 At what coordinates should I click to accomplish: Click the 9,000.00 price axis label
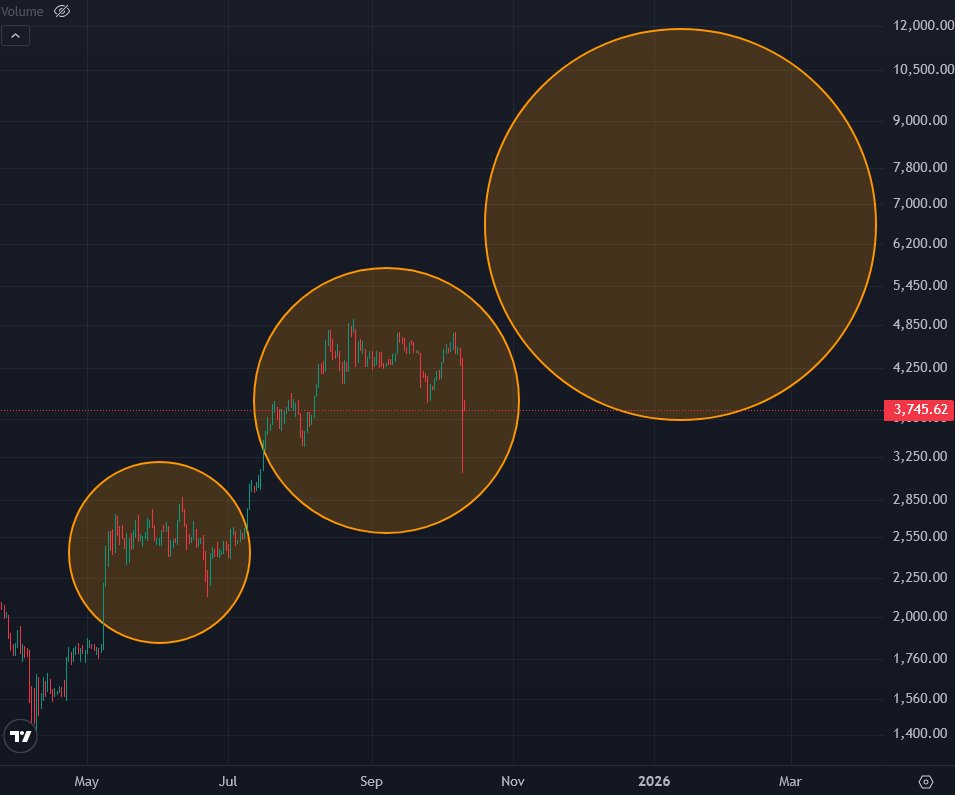click(920, 120)
